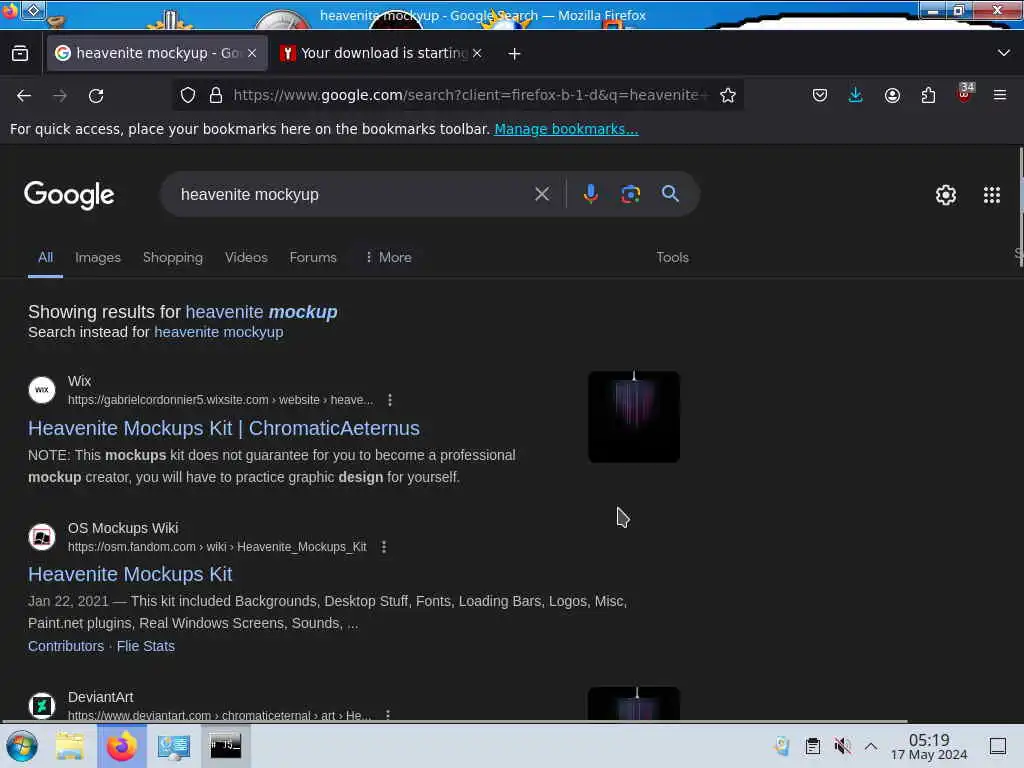Screen dimensions: 1024x768
Task: Select the All results tab
Action: (x=45, y=257)
